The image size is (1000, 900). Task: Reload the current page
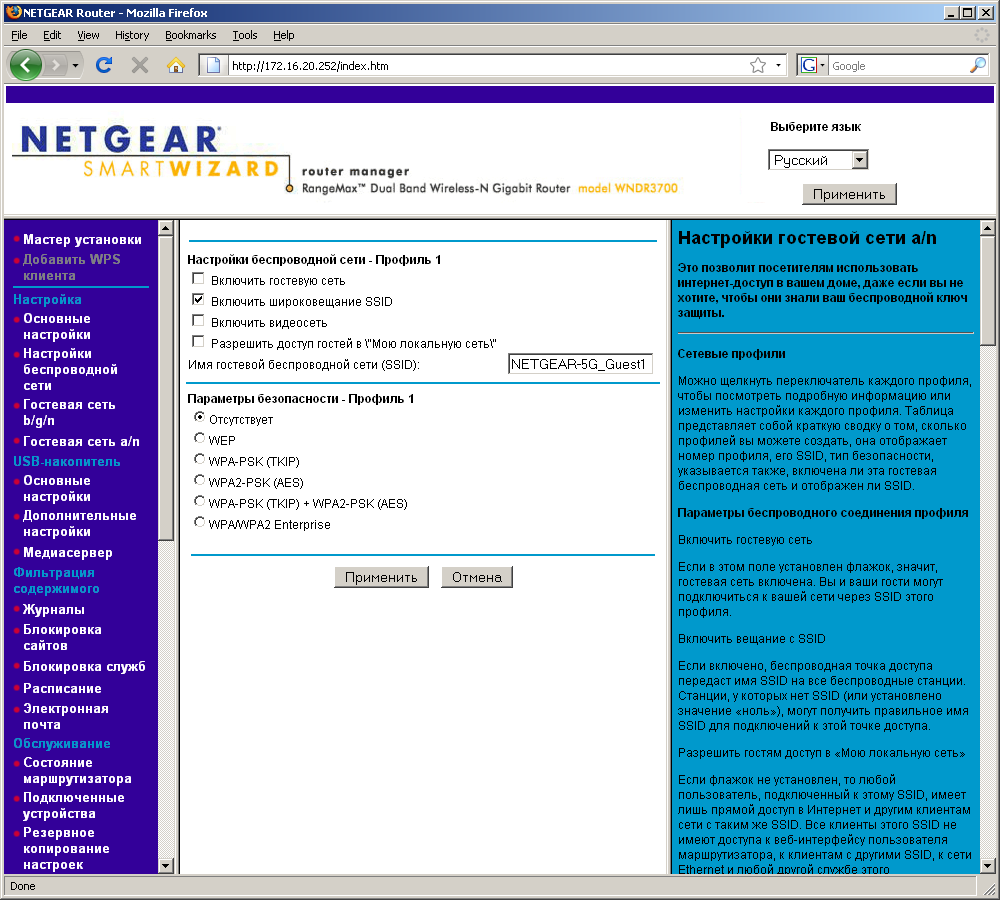point(104,65)
